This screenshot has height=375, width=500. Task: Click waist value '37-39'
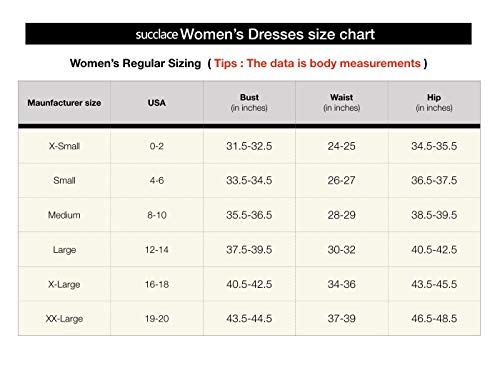tap(341, 319)
